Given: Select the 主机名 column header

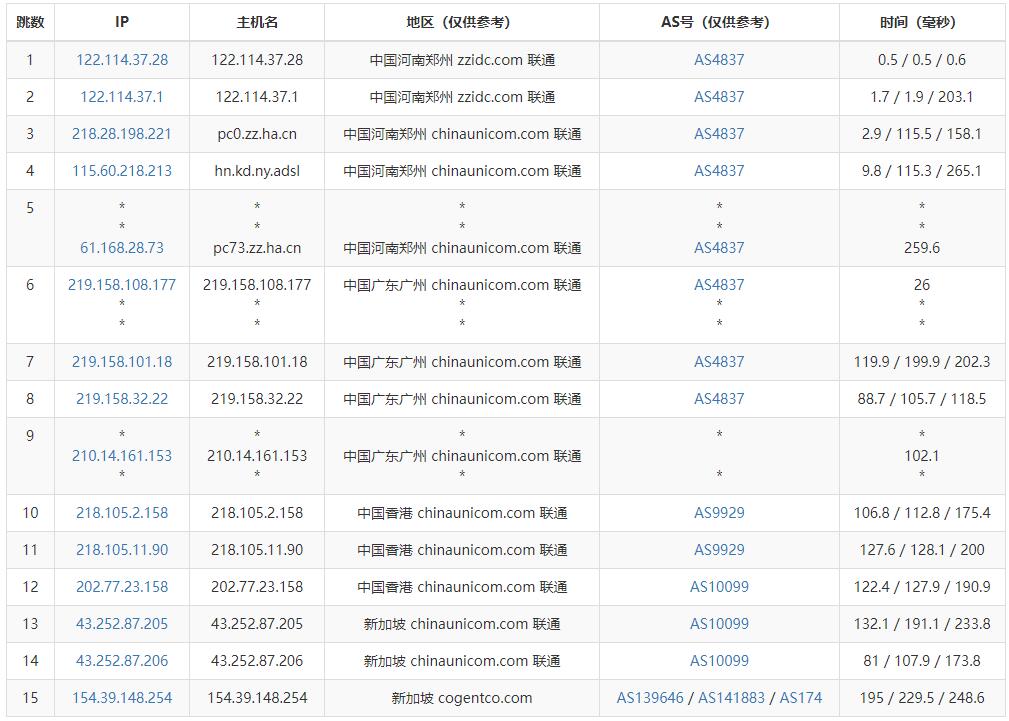Looking at the screenshot, I should [x=257, y=23].
